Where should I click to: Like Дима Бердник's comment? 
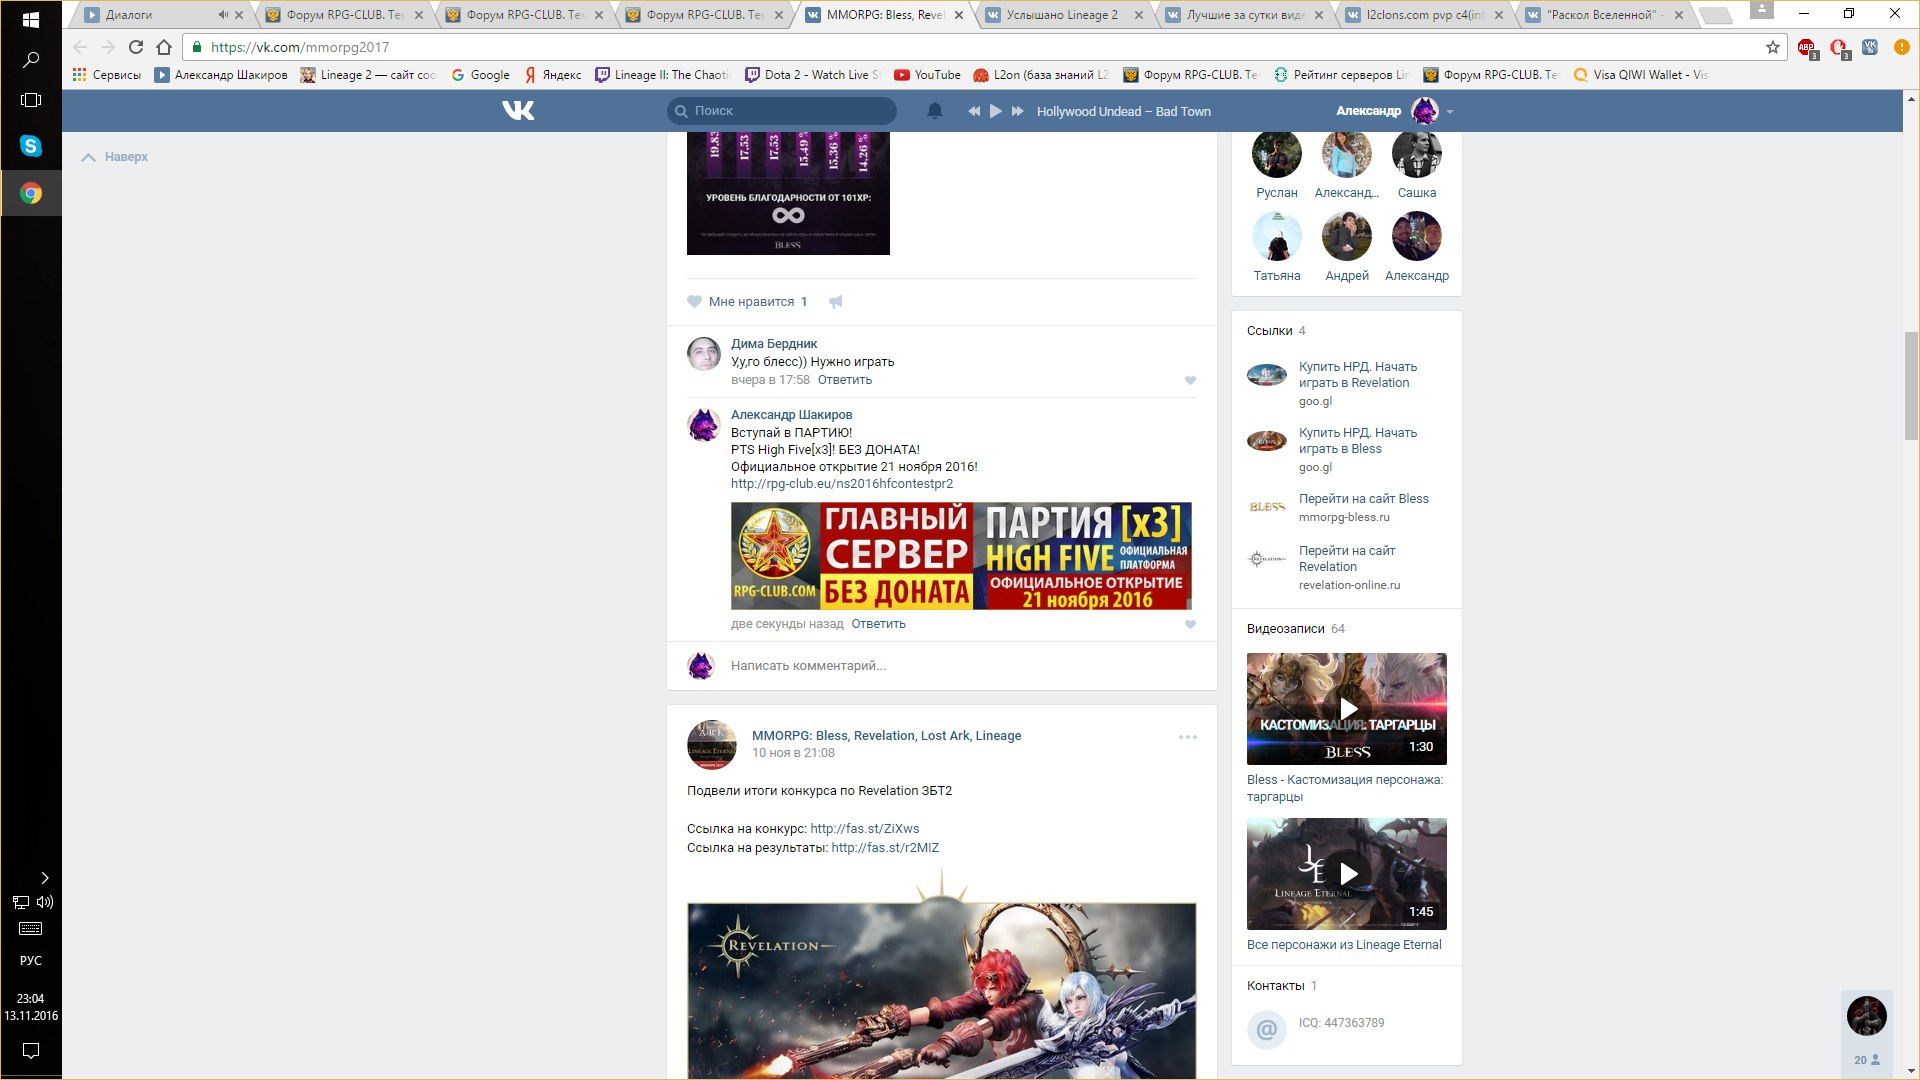tap(1190, 381)
